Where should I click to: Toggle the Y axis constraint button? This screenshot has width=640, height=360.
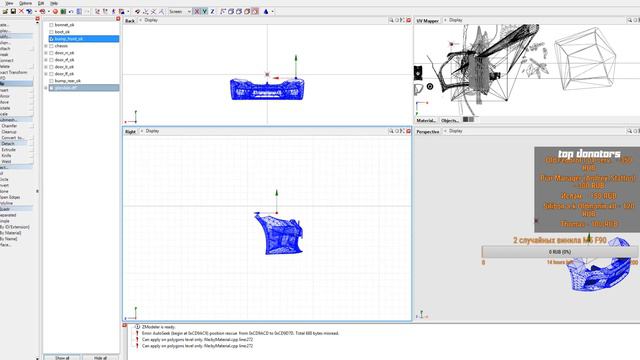[x=204, y=11]
